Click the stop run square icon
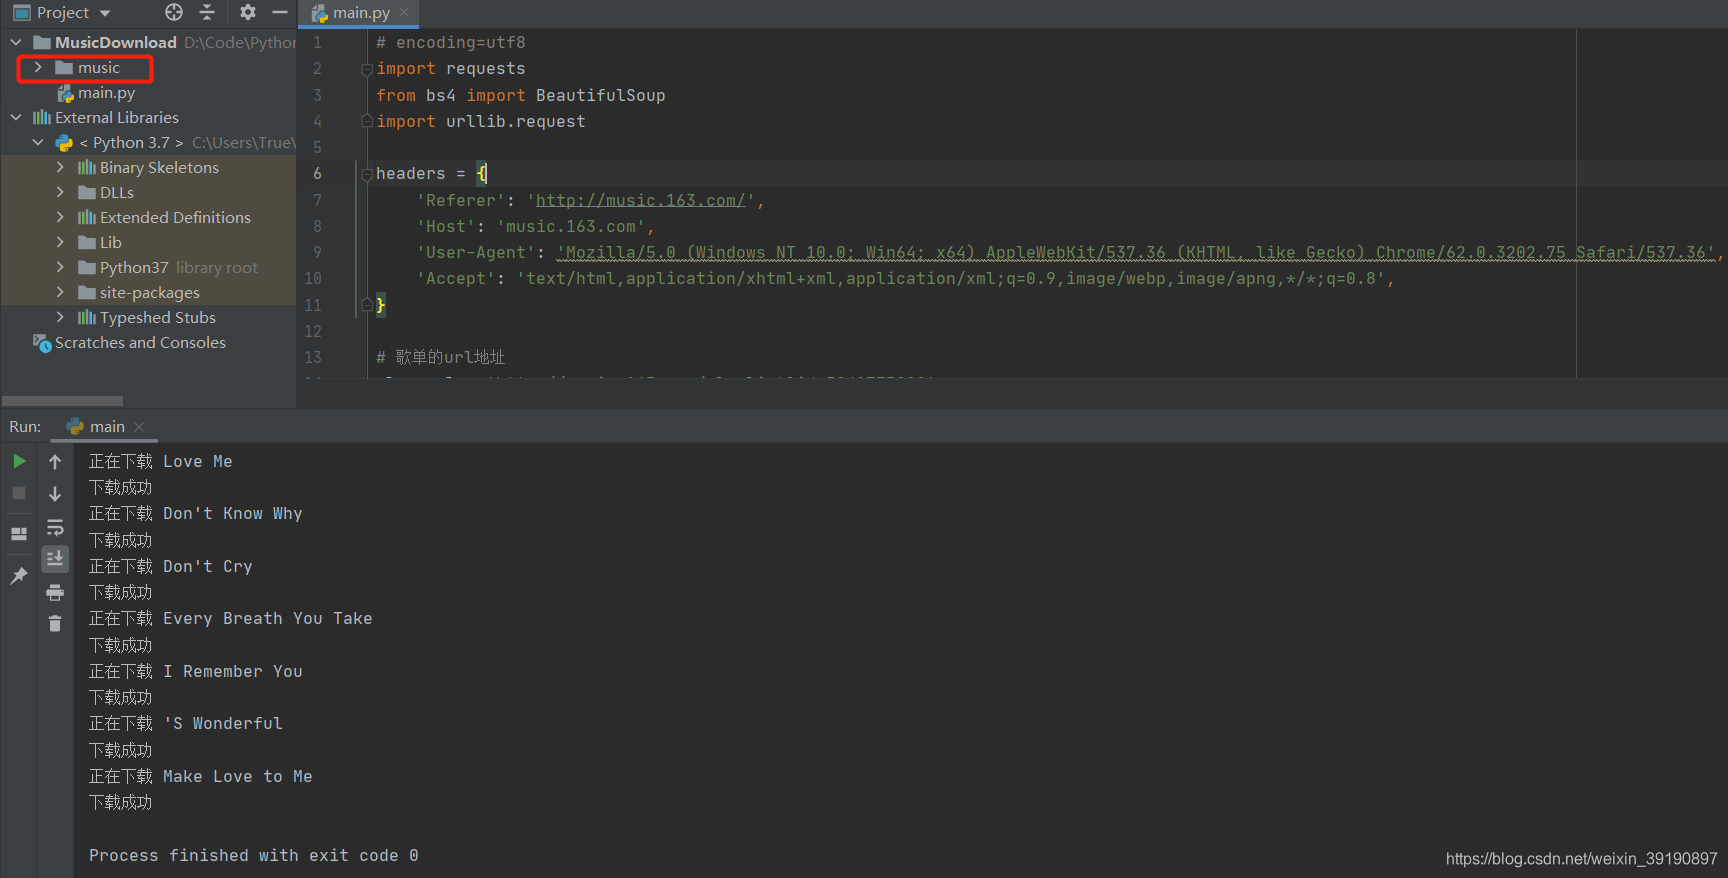1728x878 pixels. tap(19, 493)
